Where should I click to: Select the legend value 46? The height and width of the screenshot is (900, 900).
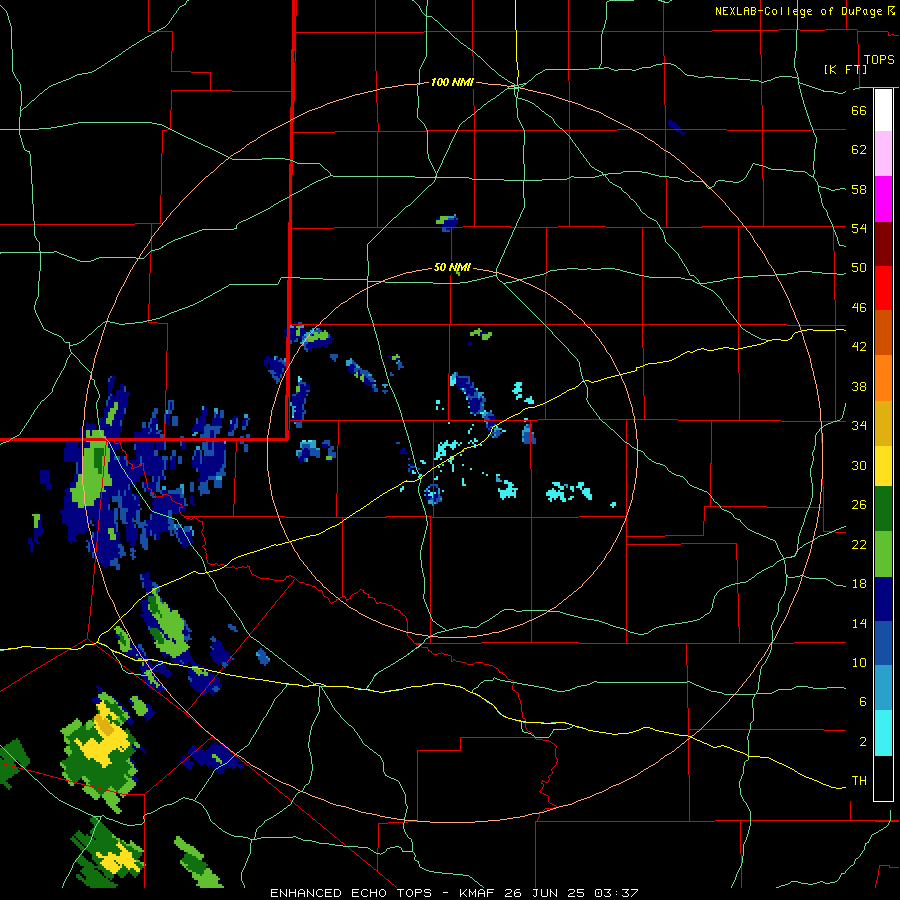(x=859, y=308)
